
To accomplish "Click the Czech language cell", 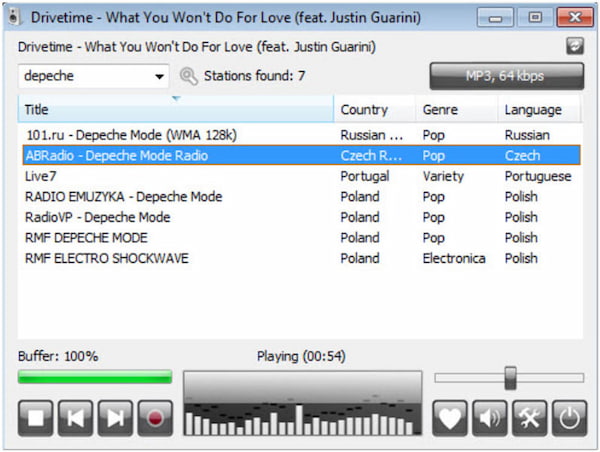I will pos(522,155).
